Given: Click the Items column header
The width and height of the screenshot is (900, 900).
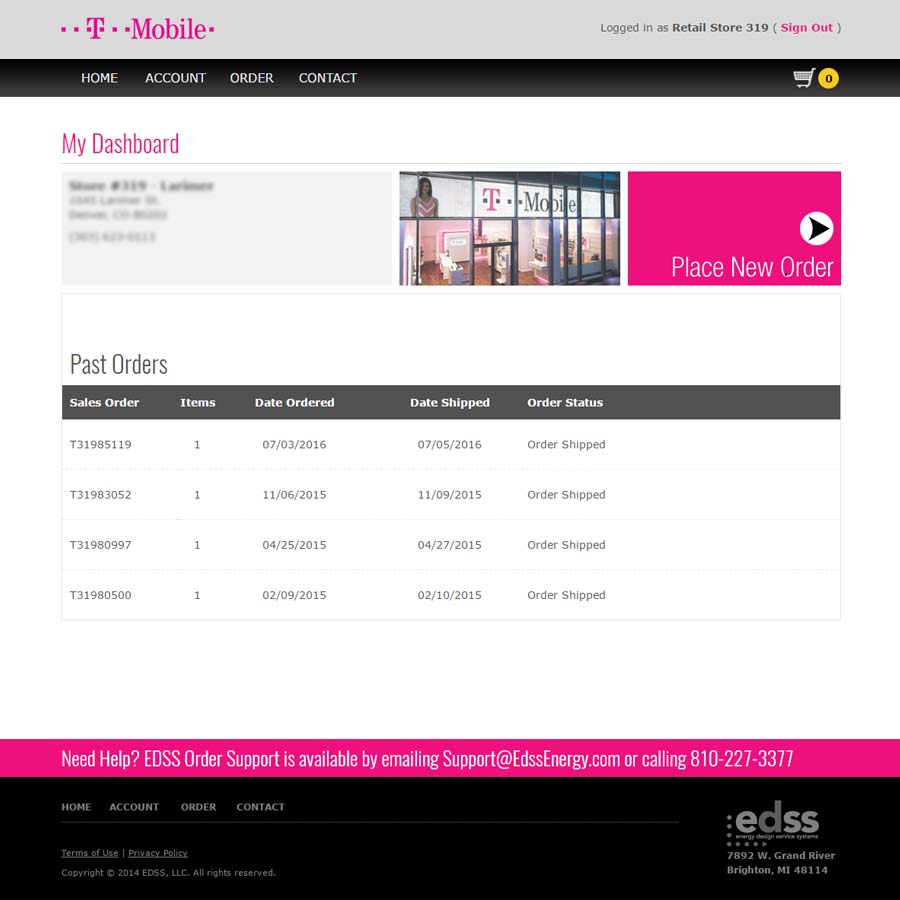Looking at the screenshot, I should point(197,402).
